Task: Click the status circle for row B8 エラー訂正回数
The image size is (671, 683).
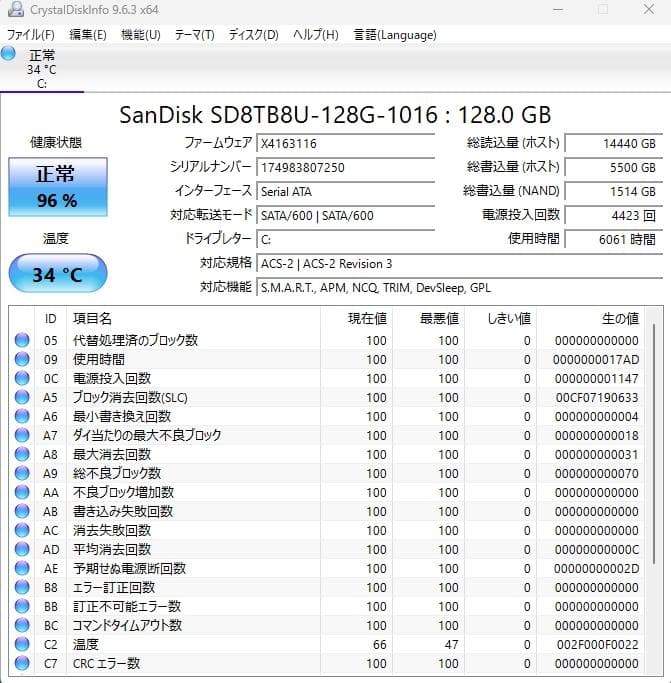Action: [22, 587]
